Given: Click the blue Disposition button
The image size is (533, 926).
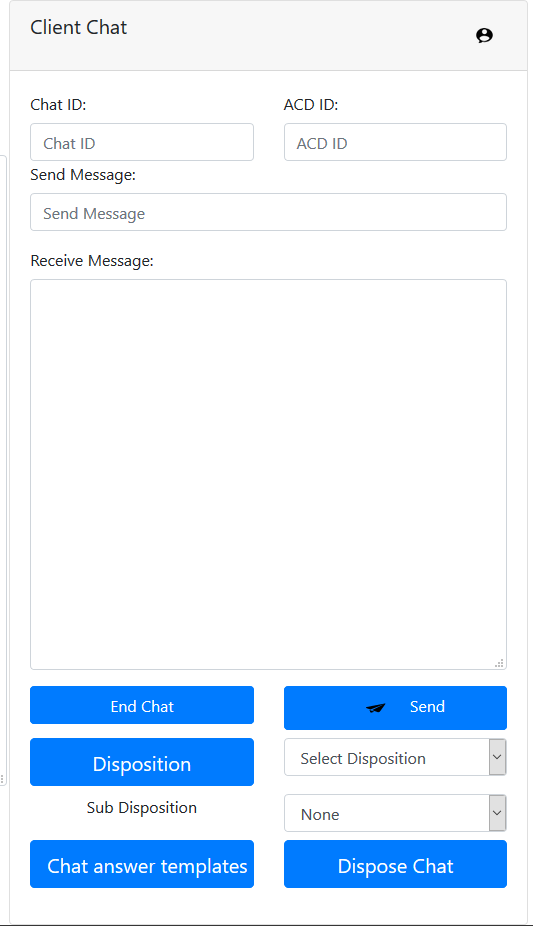Looking at the screenshot, I should point(142,762).
